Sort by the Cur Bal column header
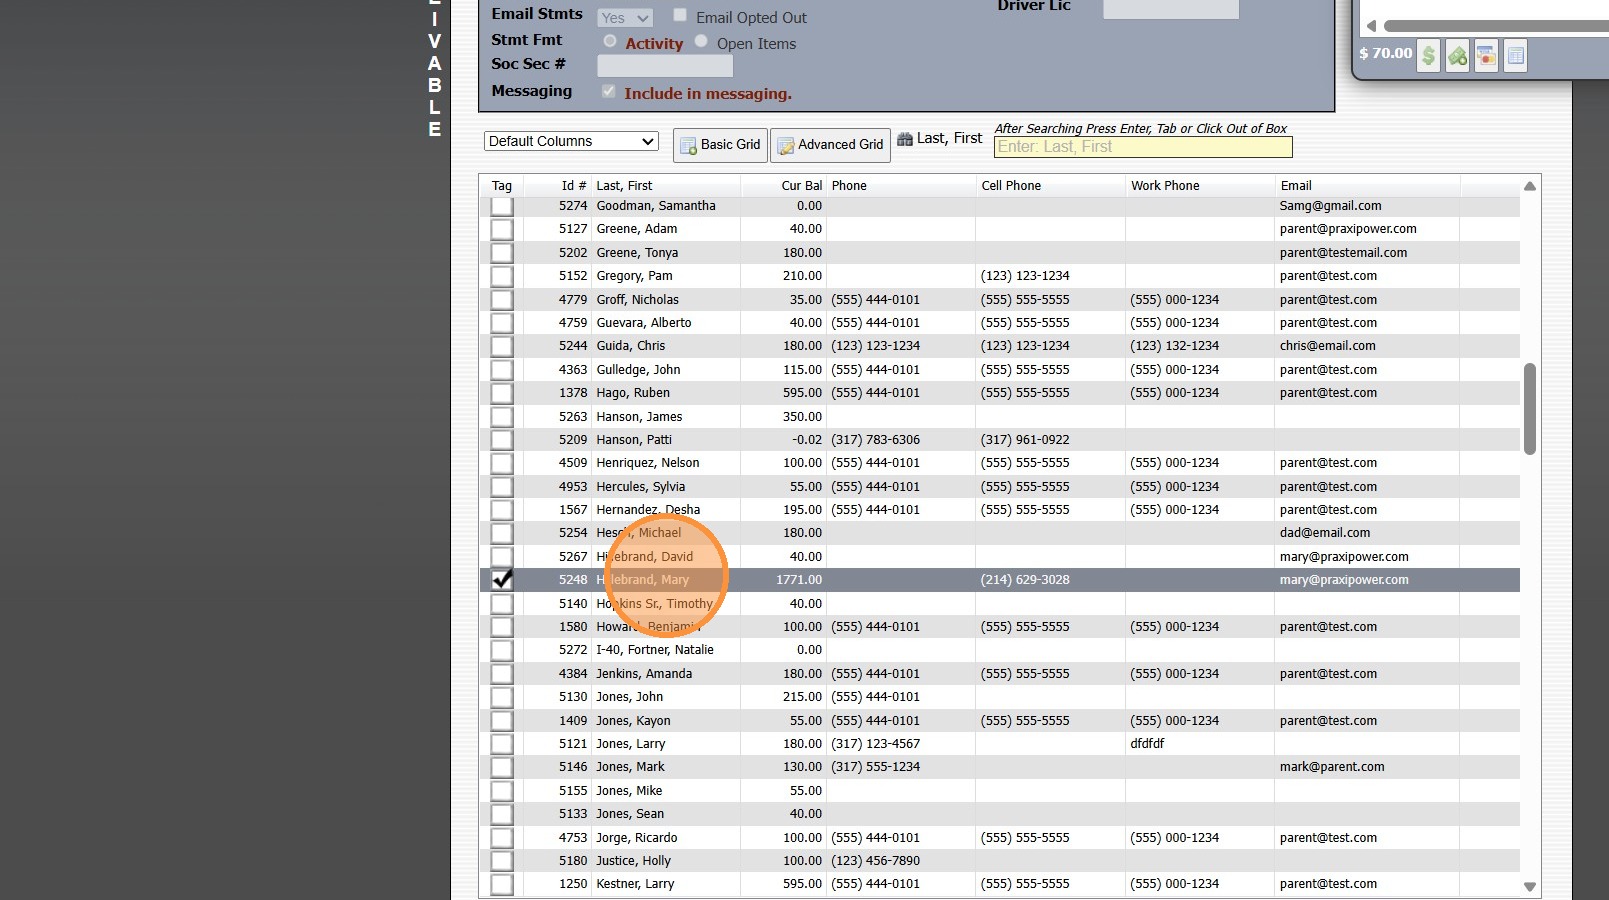Screen dimensions: 1609x900 pos(801,186)
